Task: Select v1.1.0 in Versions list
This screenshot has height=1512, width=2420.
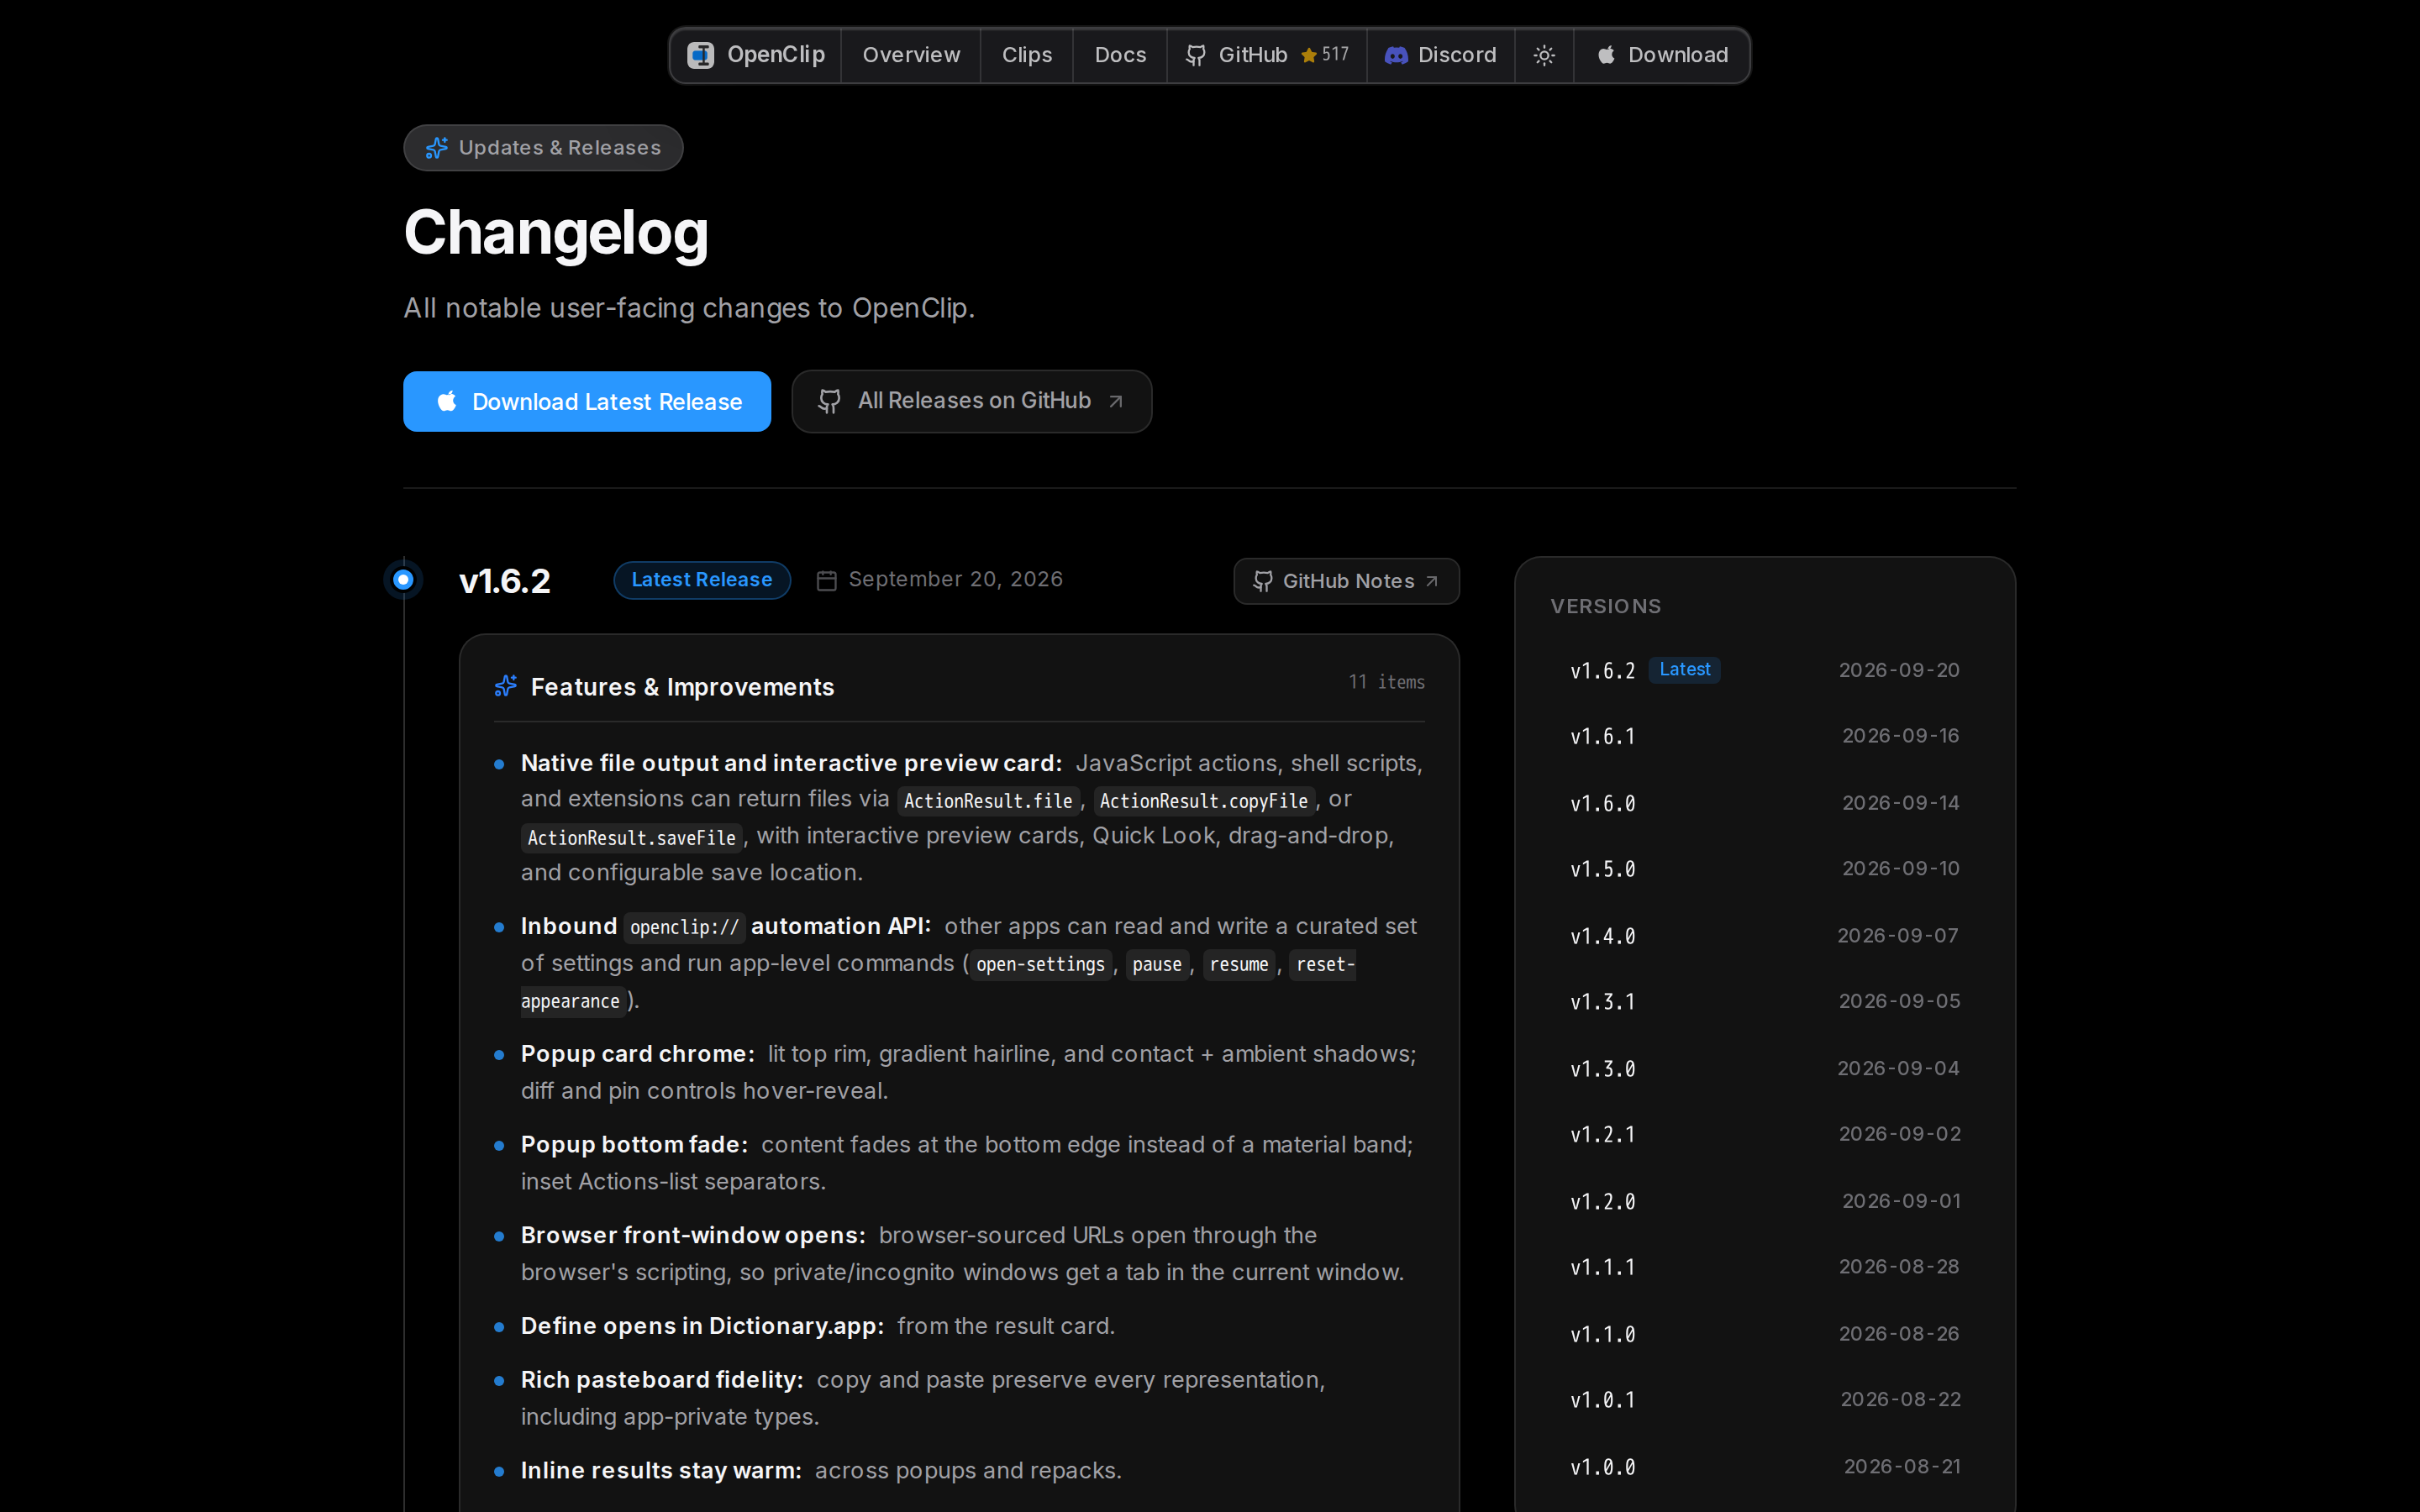Action: coord(1765,1334)
